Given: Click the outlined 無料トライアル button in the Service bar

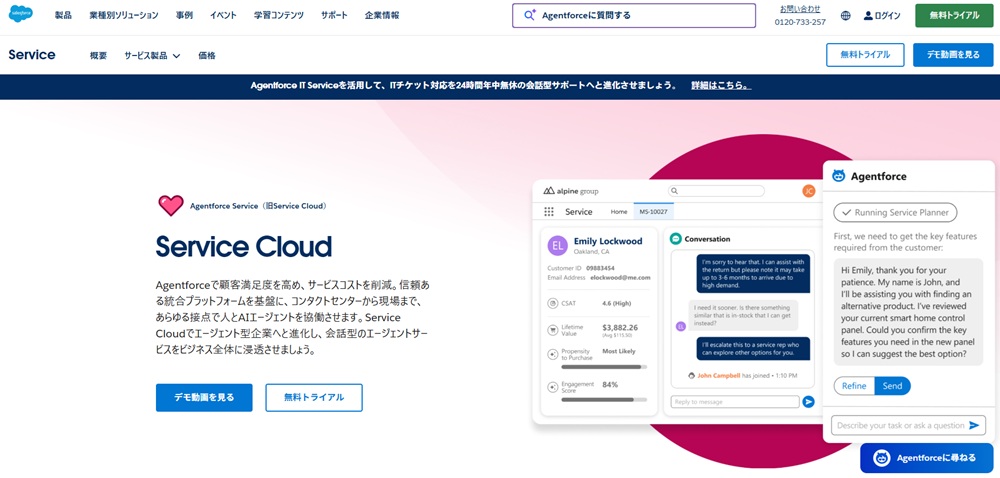Looking at the screenshot, I should (865, 55).
